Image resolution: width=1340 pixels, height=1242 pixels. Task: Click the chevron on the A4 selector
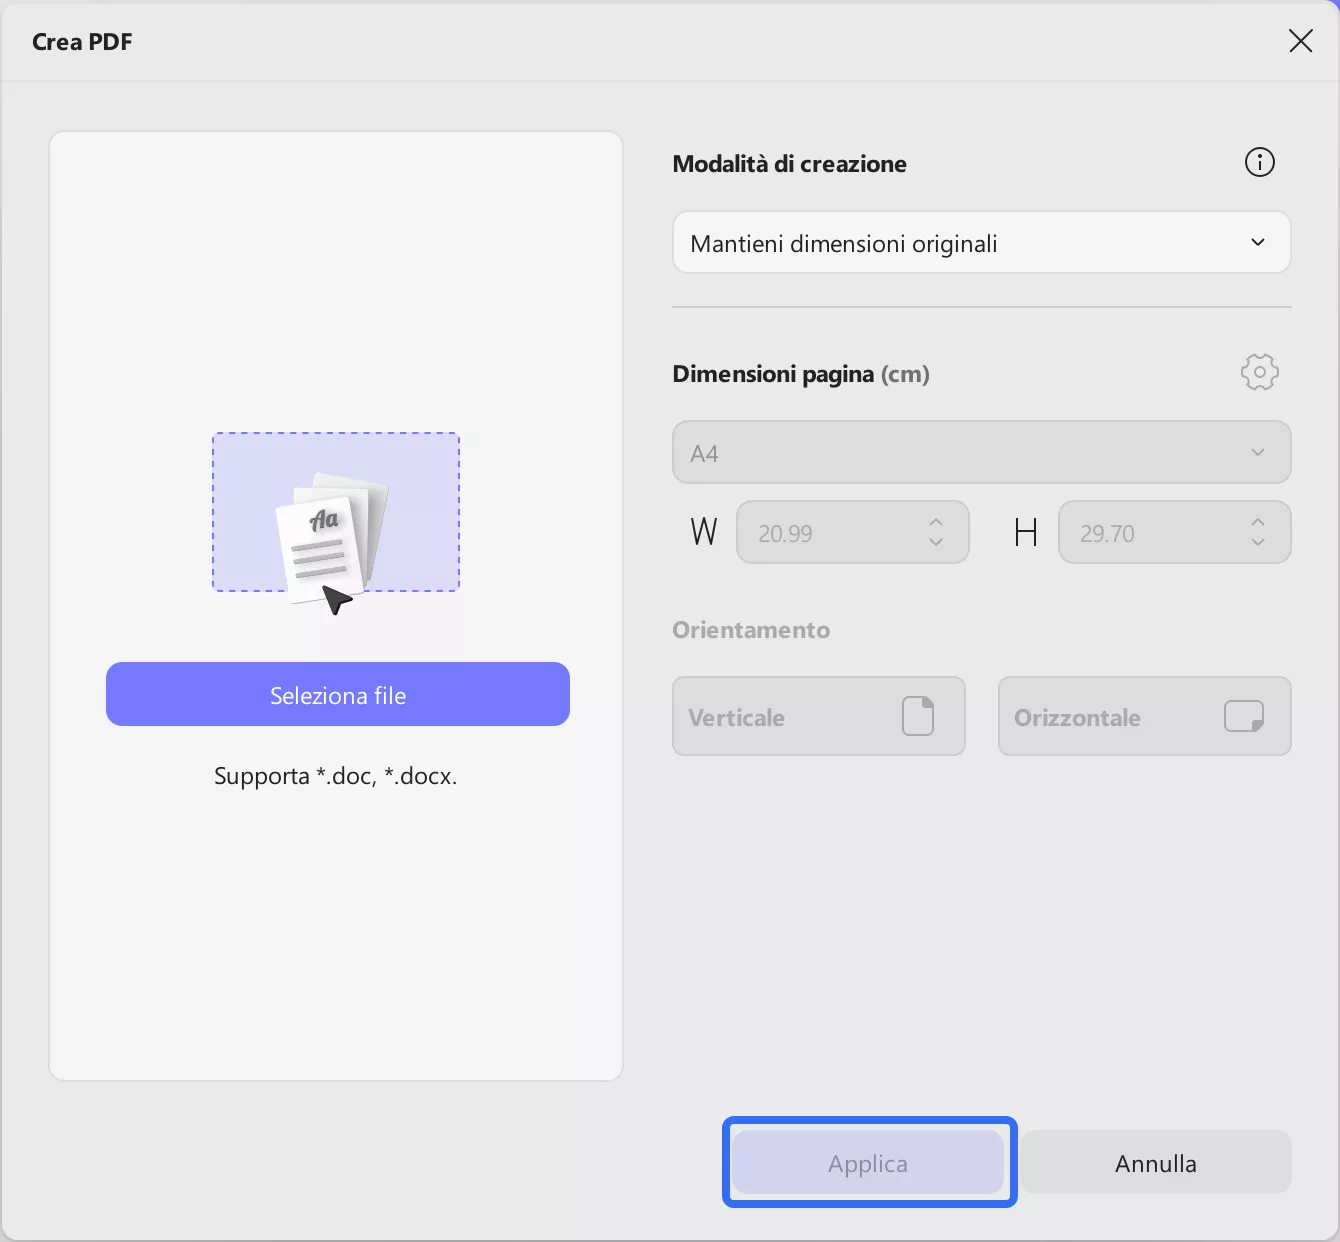click(x=1259, y=452)
